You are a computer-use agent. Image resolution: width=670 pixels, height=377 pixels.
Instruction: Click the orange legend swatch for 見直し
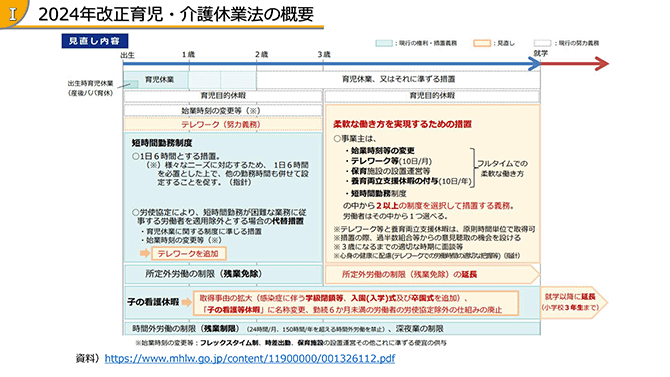[482, 43]
